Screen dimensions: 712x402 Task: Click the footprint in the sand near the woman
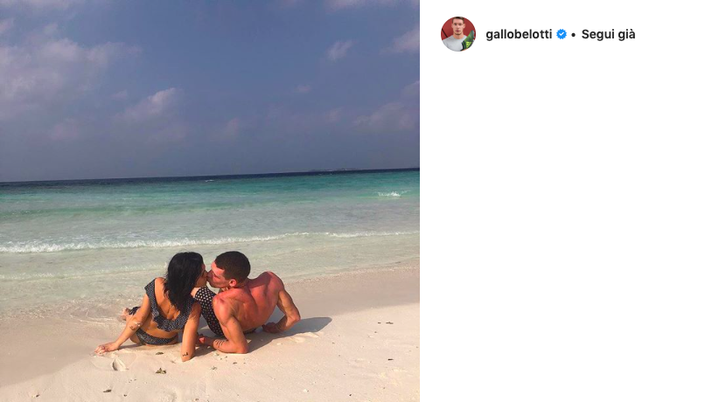[x=119, y=363]
